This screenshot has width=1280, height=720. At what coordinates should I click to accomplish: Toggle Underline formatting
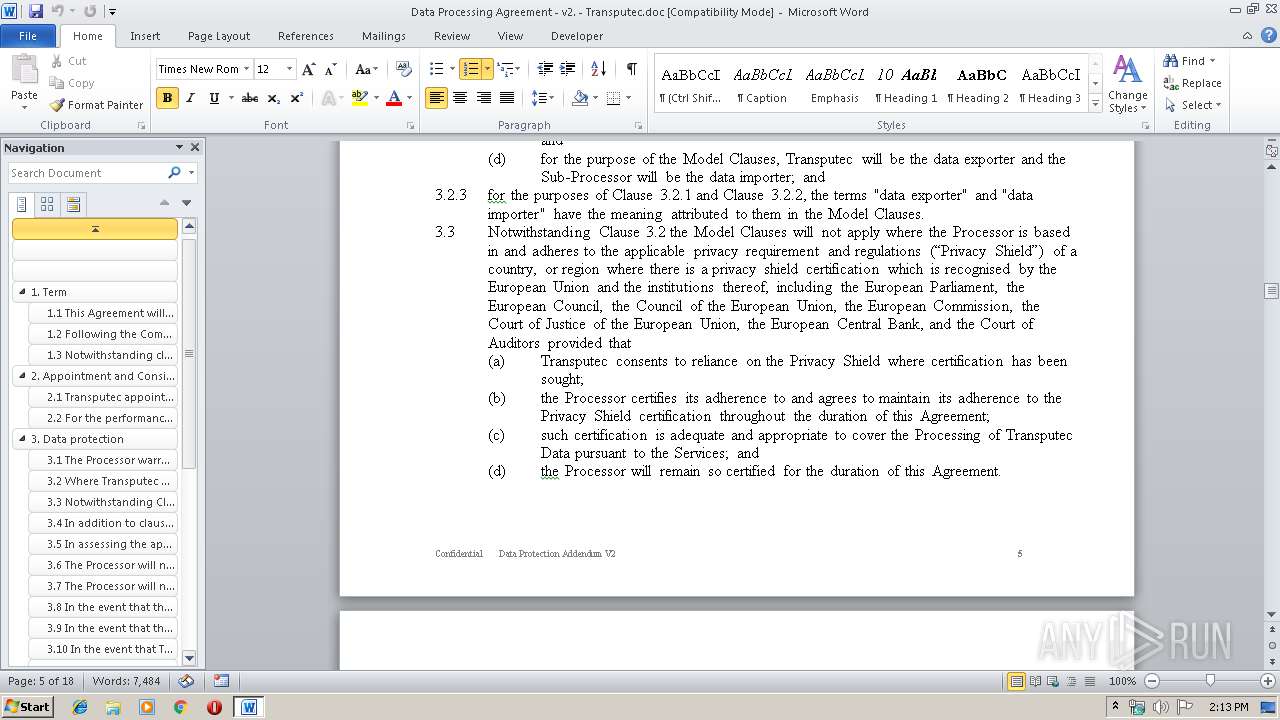[x=213, y=98]
